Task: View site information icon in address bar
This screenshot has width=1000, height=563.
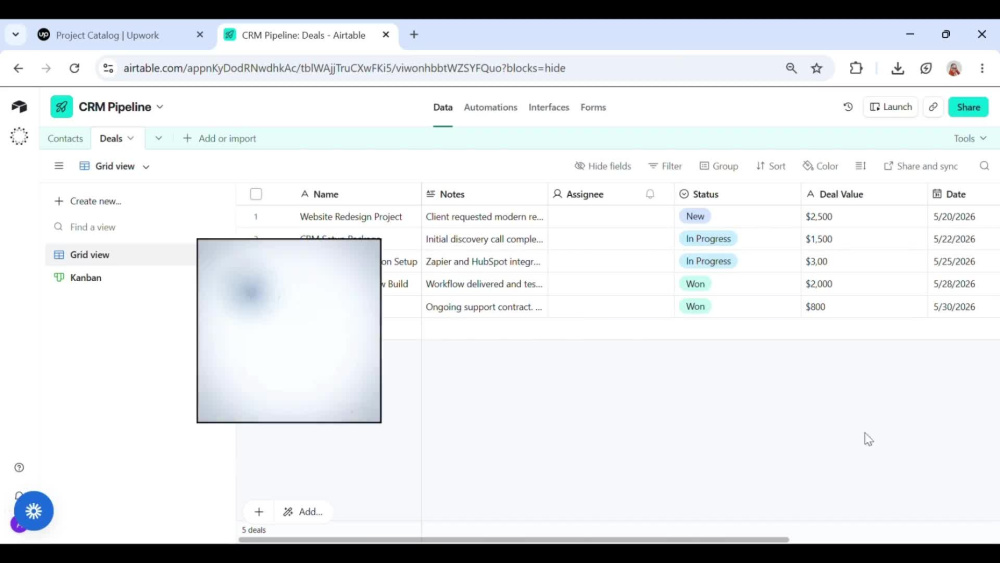Action: 108,68
